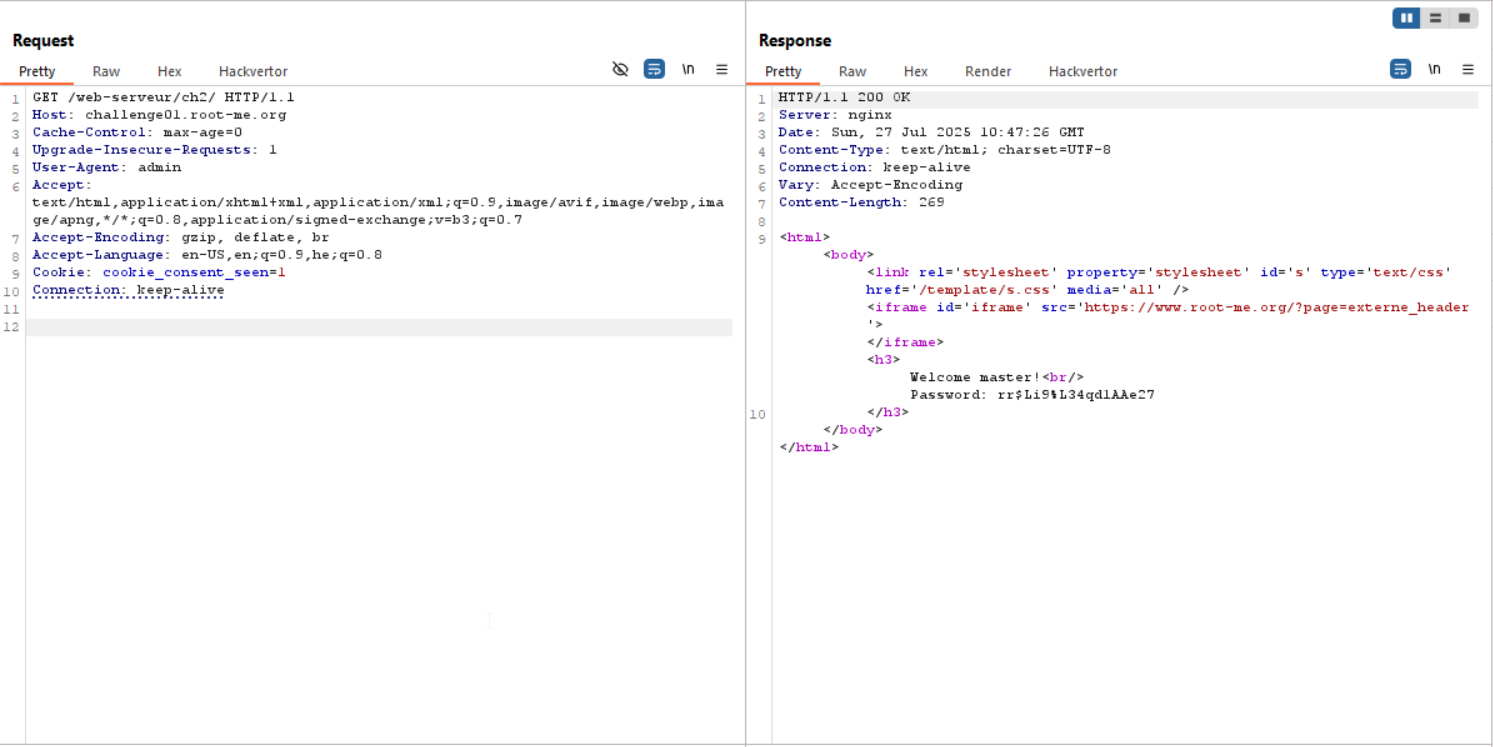Screen dimensions: 1493x747
Task: Show newline characters in Request panel
Action: [x=688, y=69]
